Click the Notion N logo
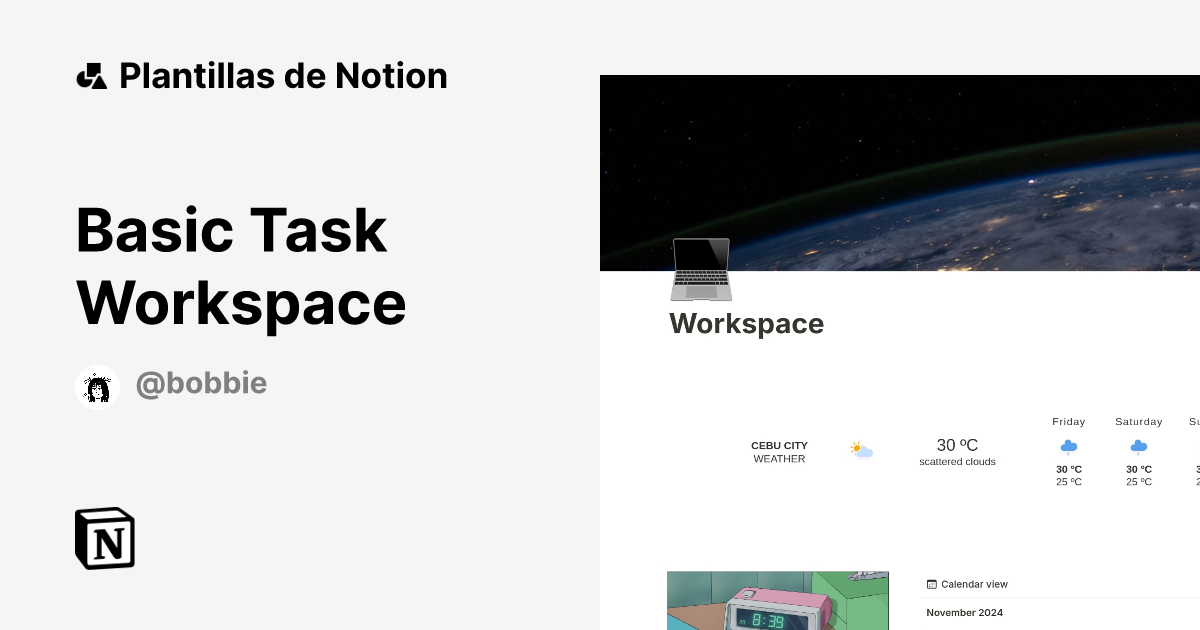 [x=104, y=539]
